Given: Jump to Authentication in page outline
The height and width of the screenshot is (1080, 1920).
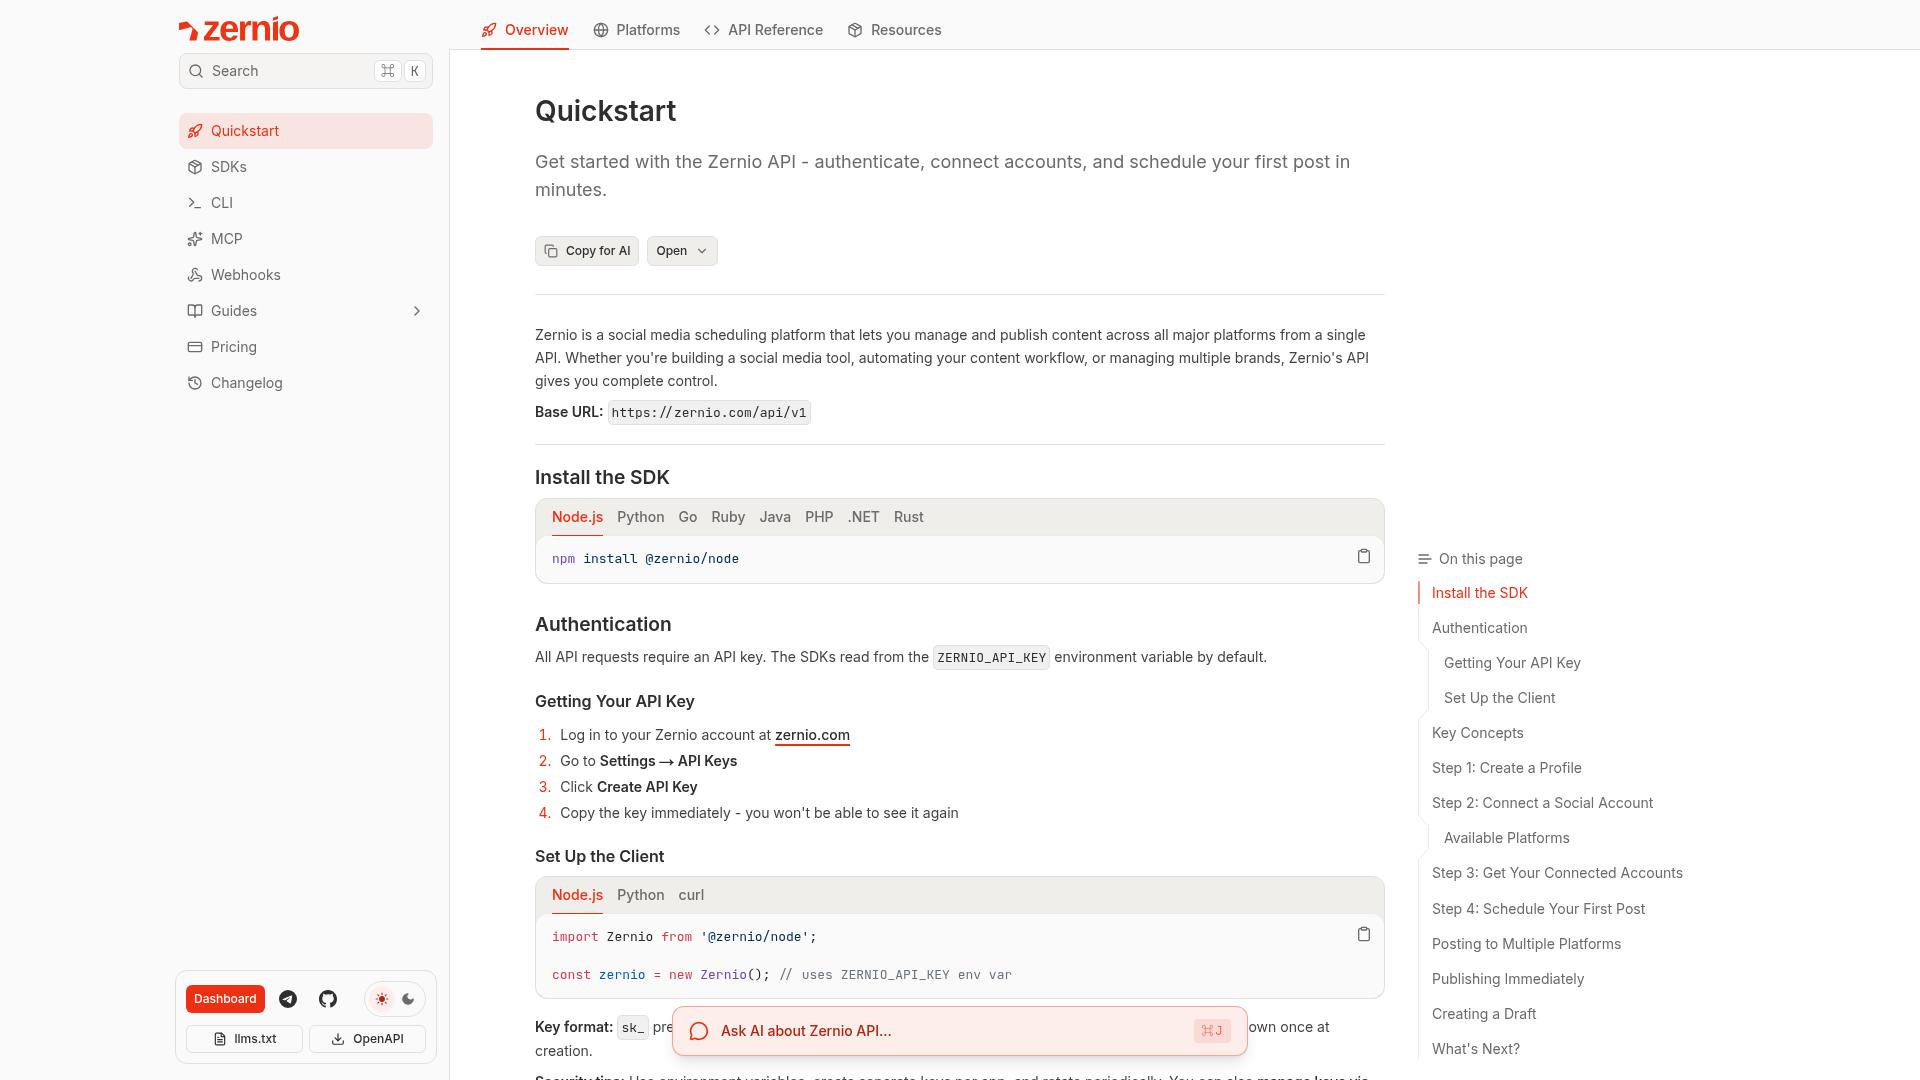Looking at the screenshot, I should click(1480, 628).
